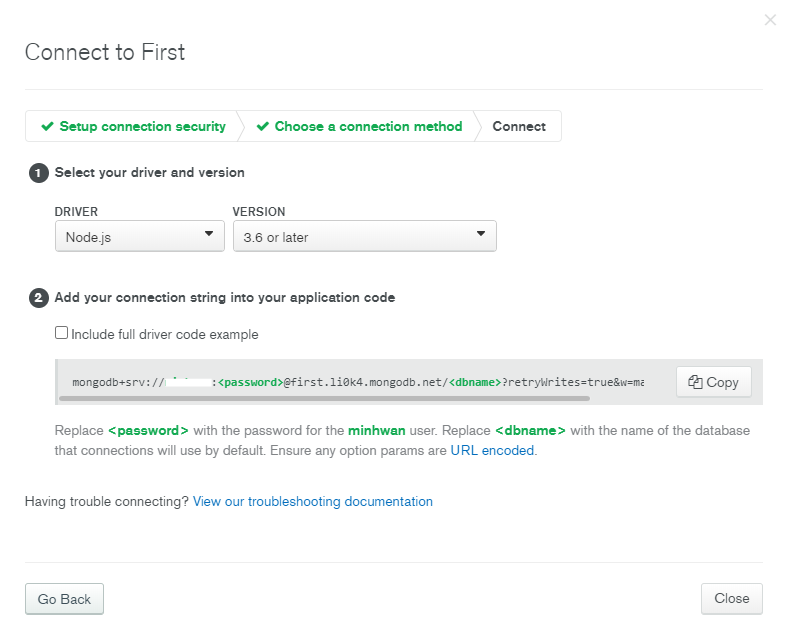The height and width of the screenshot is (630, 786).
Task: Click the Add your connection string heading
Action: click(x=225, y=298)
